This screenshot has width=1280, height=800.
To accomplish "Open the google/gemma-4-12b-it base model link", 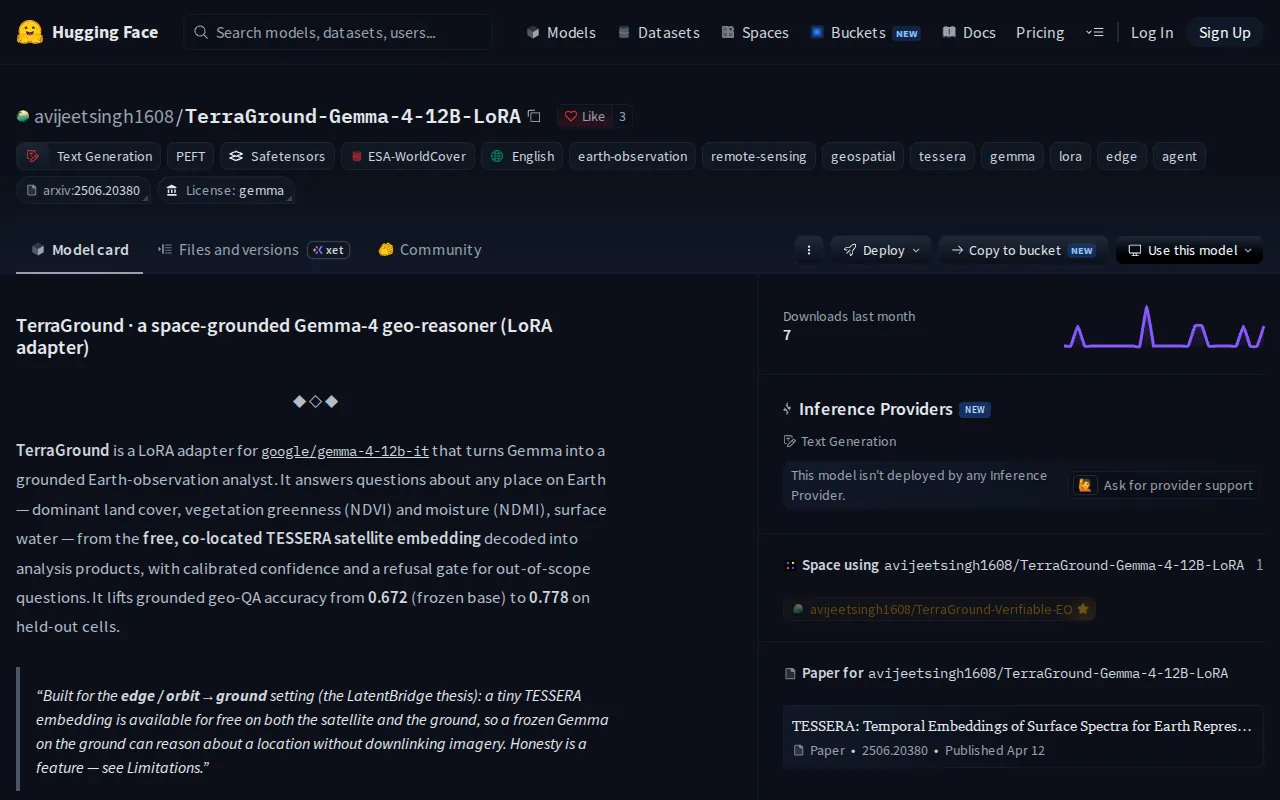I will coord(345,451).
